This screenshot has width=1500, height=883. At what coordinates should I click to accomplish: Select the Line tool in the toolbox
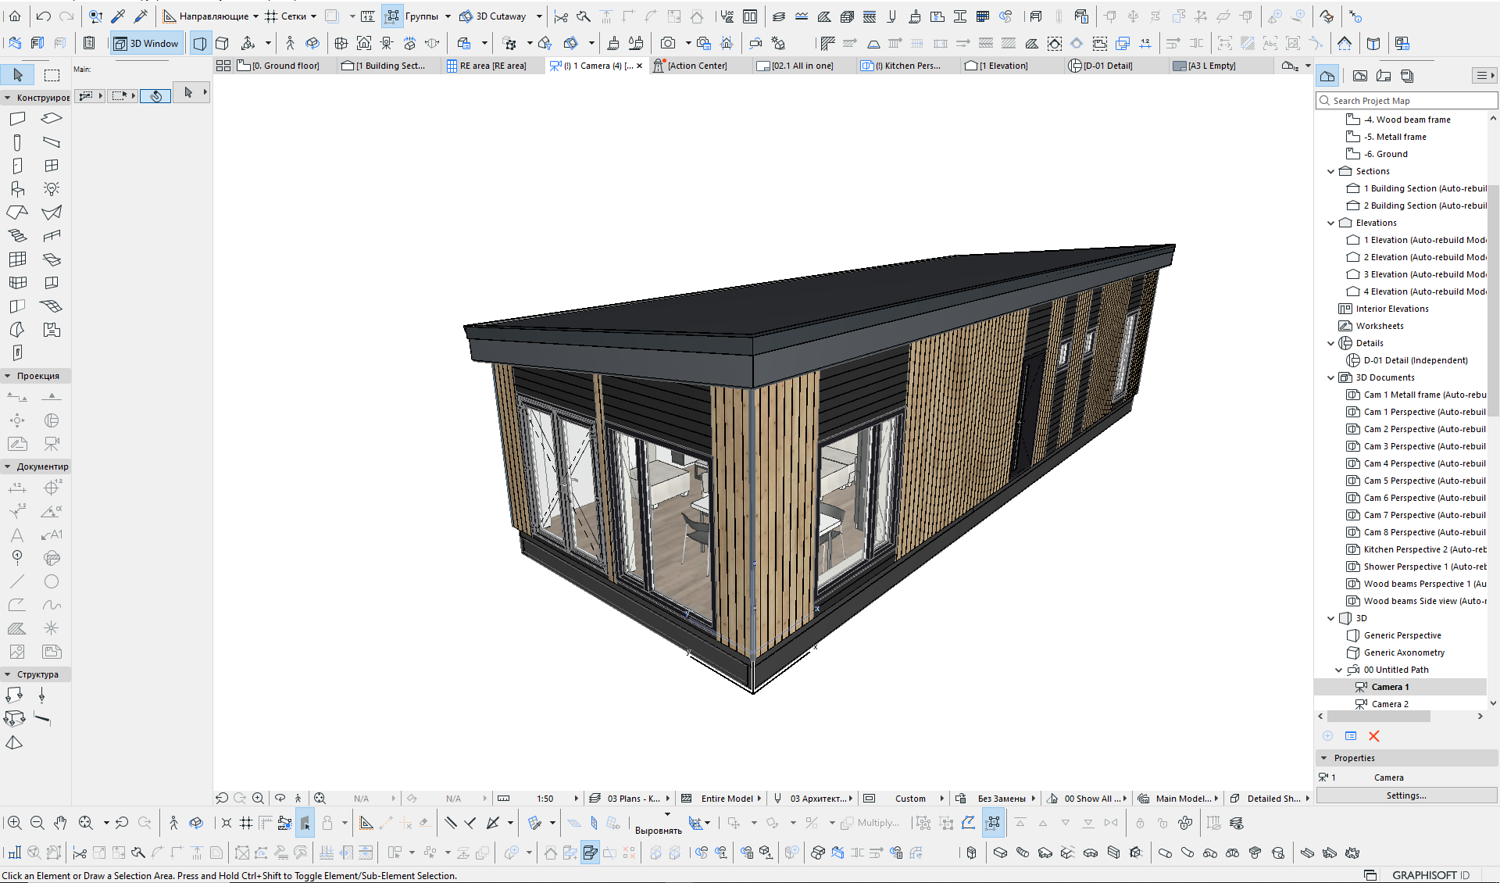[x=17, y=581]
